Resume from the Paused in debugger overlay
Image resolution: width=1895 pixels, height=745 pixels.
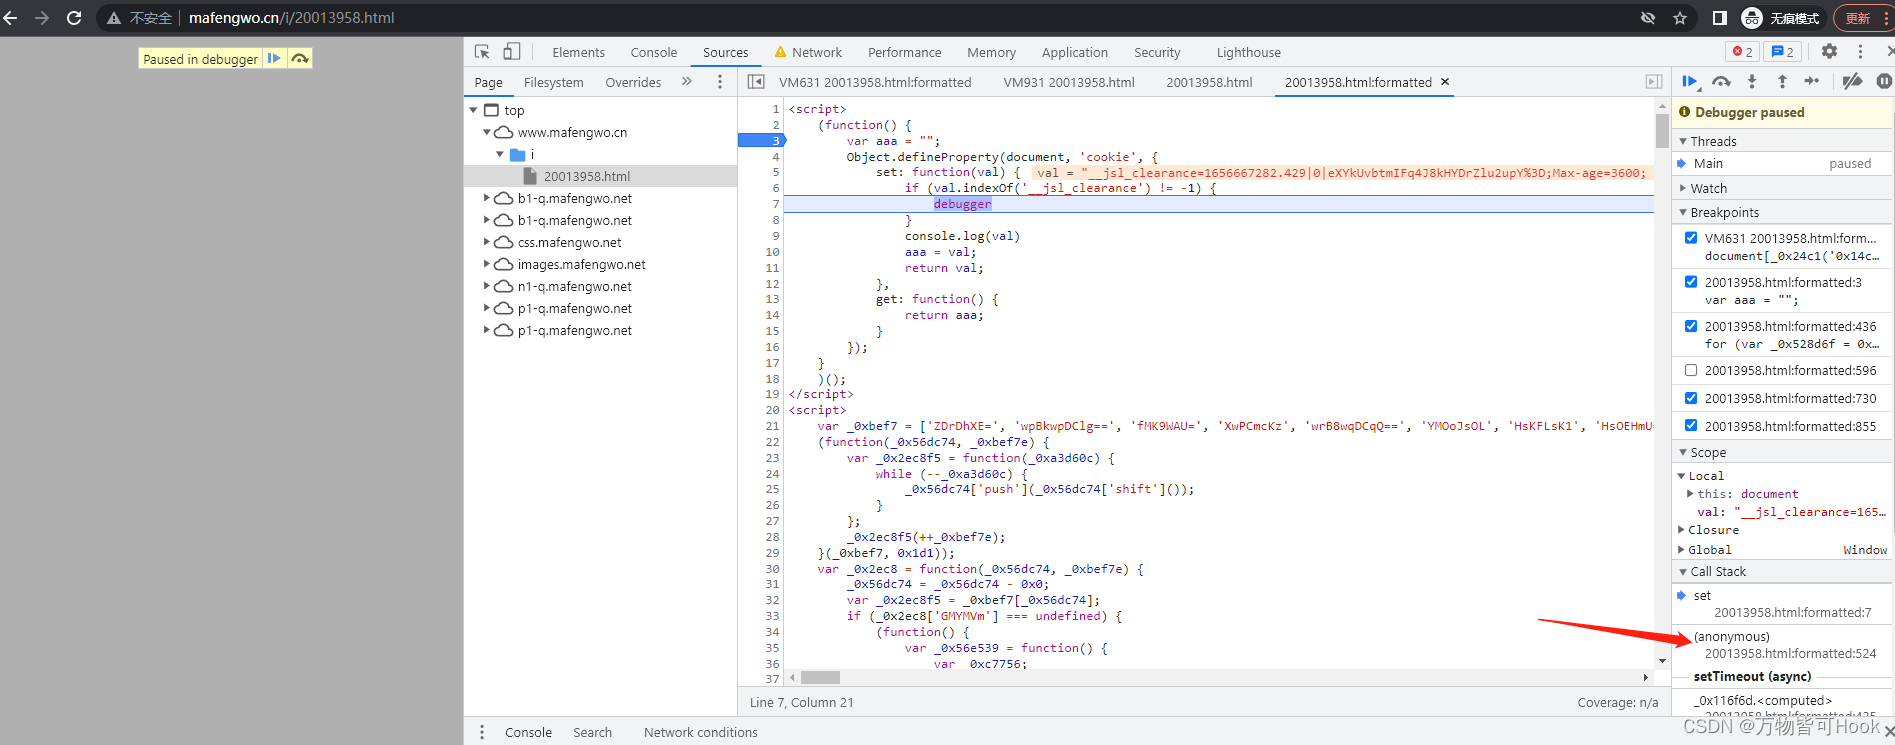pos(274,59)
